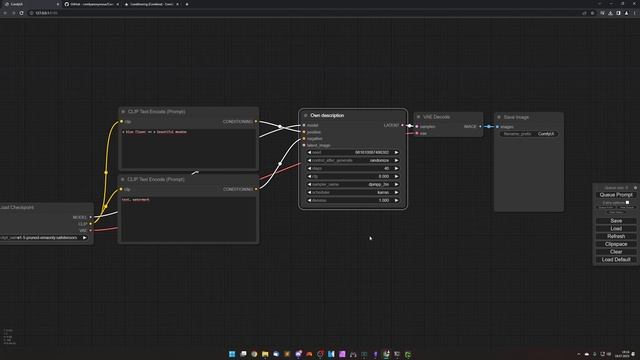Open the sampler_name dropdown showing dpmpp_2m
The width and height of the screenshot is (640, 360).
pos(353,184)
